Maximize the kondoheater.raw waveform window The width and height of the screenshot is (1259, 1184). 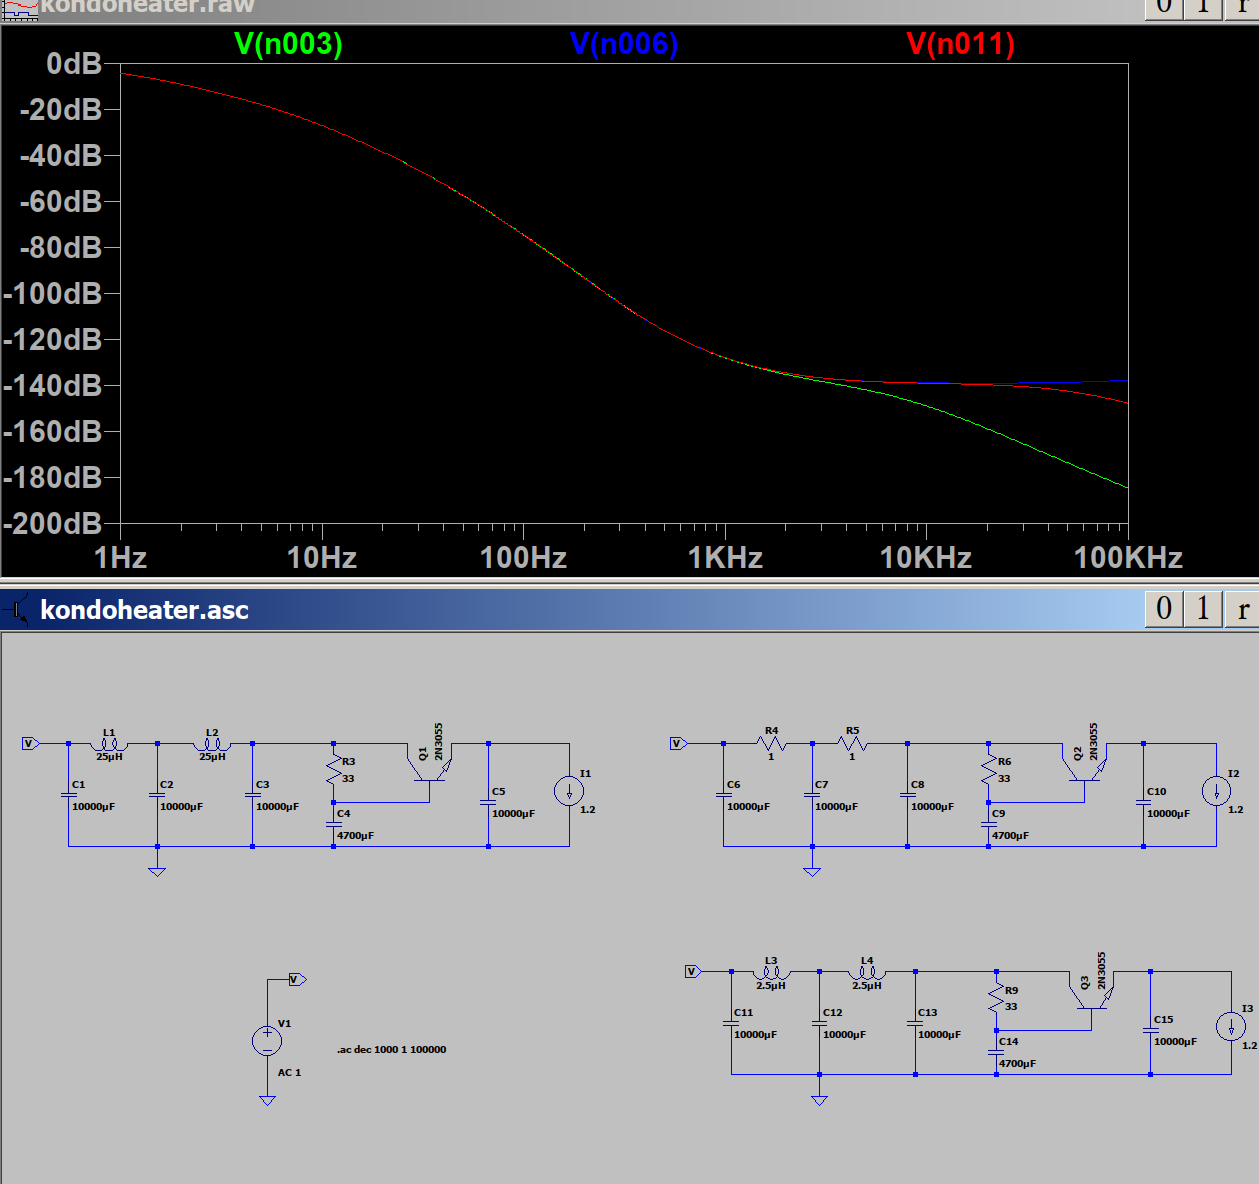[x=1203, y=8]
